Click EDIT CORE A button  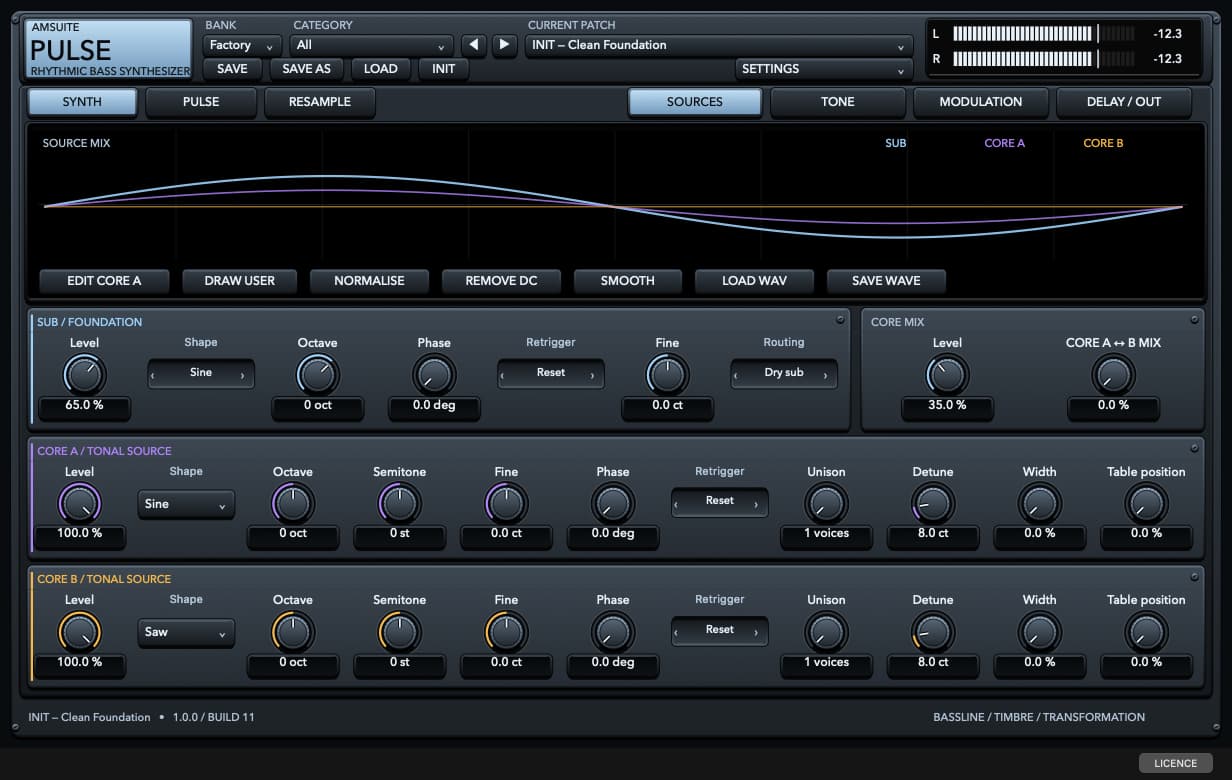pyautogui.click(x=104, y=281)
